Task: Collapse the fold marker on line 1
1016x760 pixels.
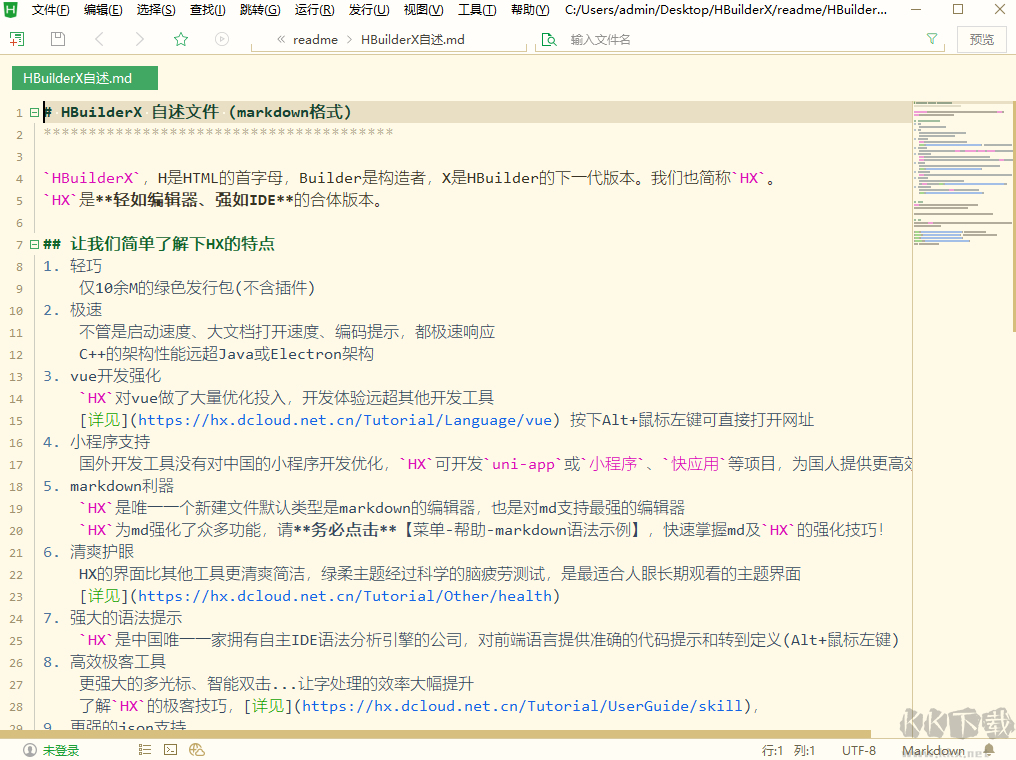Action: point(34,113)
